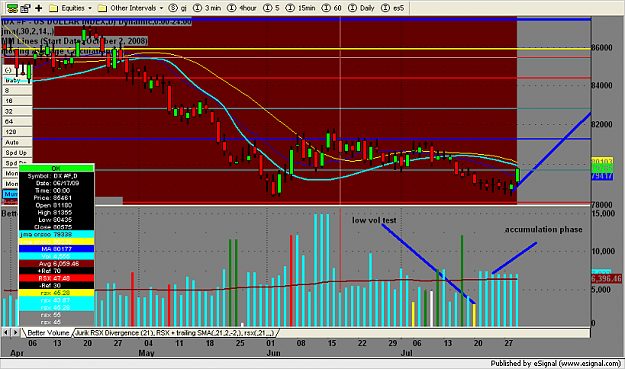The image size is (625, 369).
Task: Click the 'High 81355' data row
Action: click(x=56, y=212)
